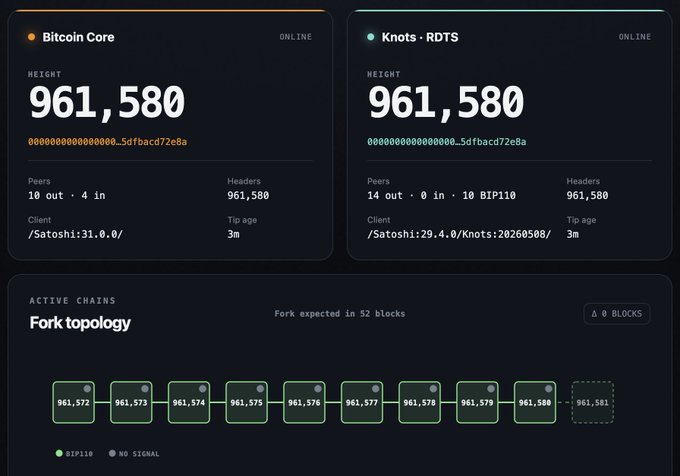The width and height of the screenshot is (680, 476).
Task: Click the Fork topology heading
Action: coord(80,323)
